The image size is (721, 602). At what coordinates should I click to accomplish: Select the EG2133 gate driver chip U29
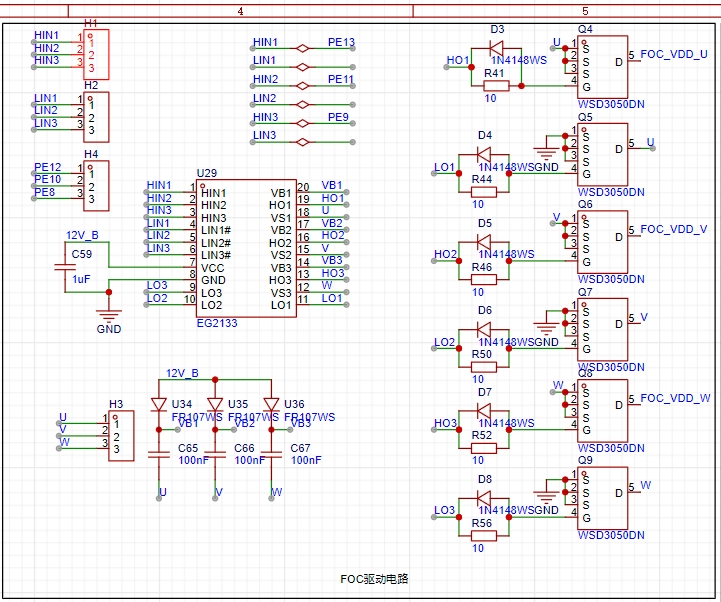click(x=246, y=247)
